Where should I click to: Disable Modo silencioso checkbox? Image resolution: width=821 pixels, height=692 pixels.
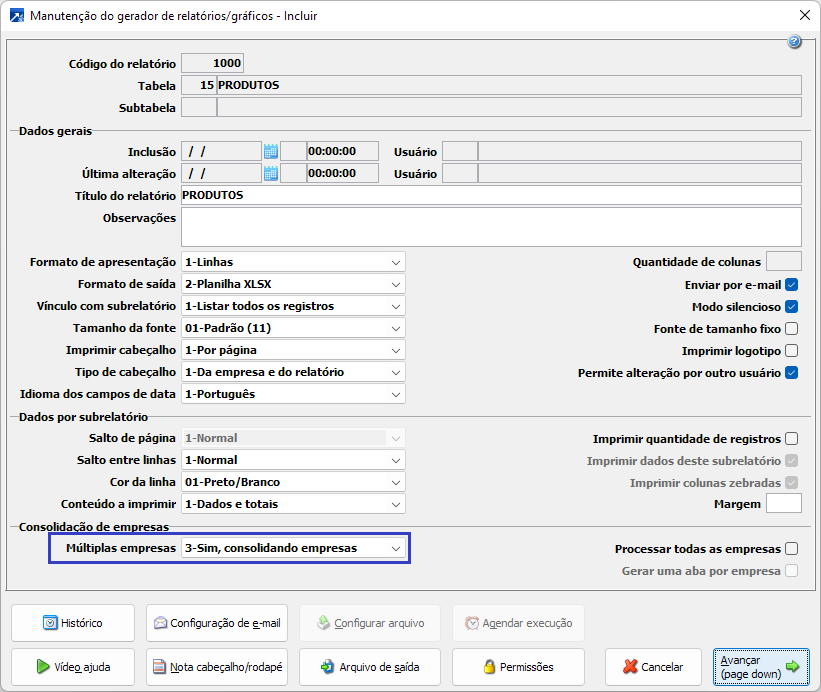coord(791,307)
